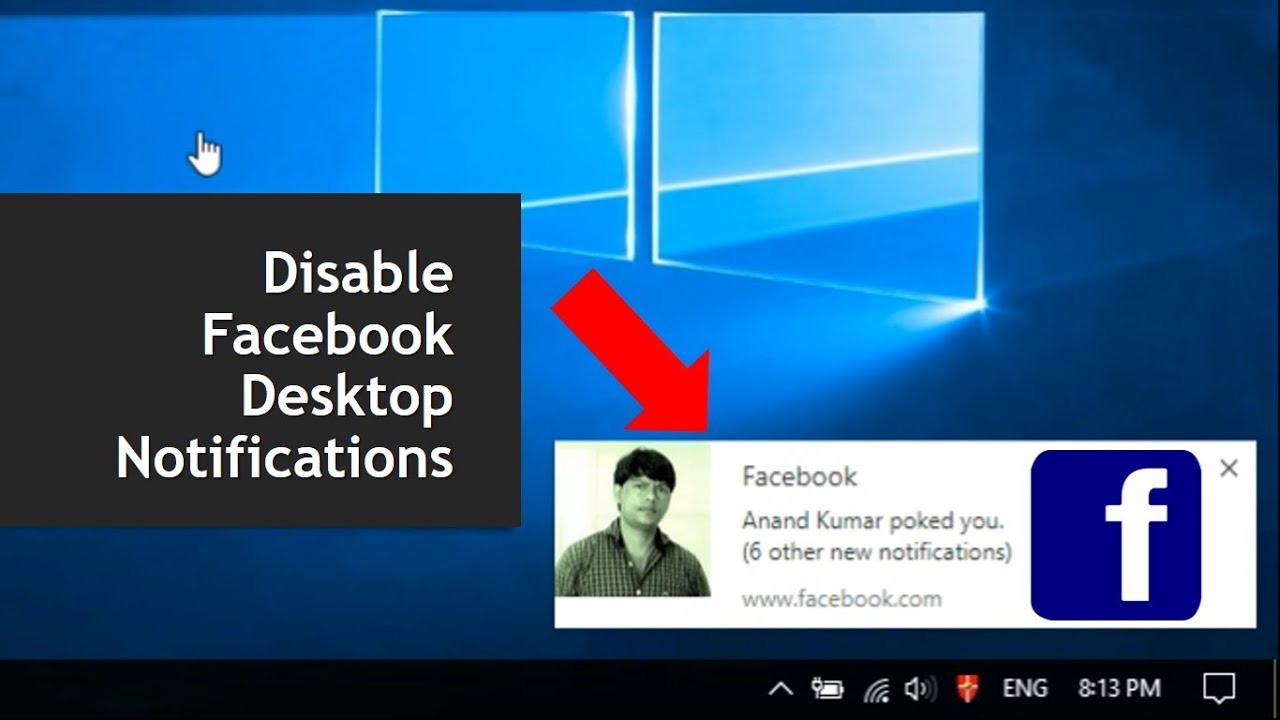
Task: Open the red shield security tray icon
Action: click(x=967, y=689)
